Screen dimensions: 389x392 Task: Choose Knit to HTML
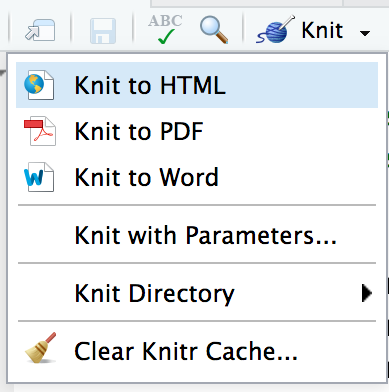(197, 85)
